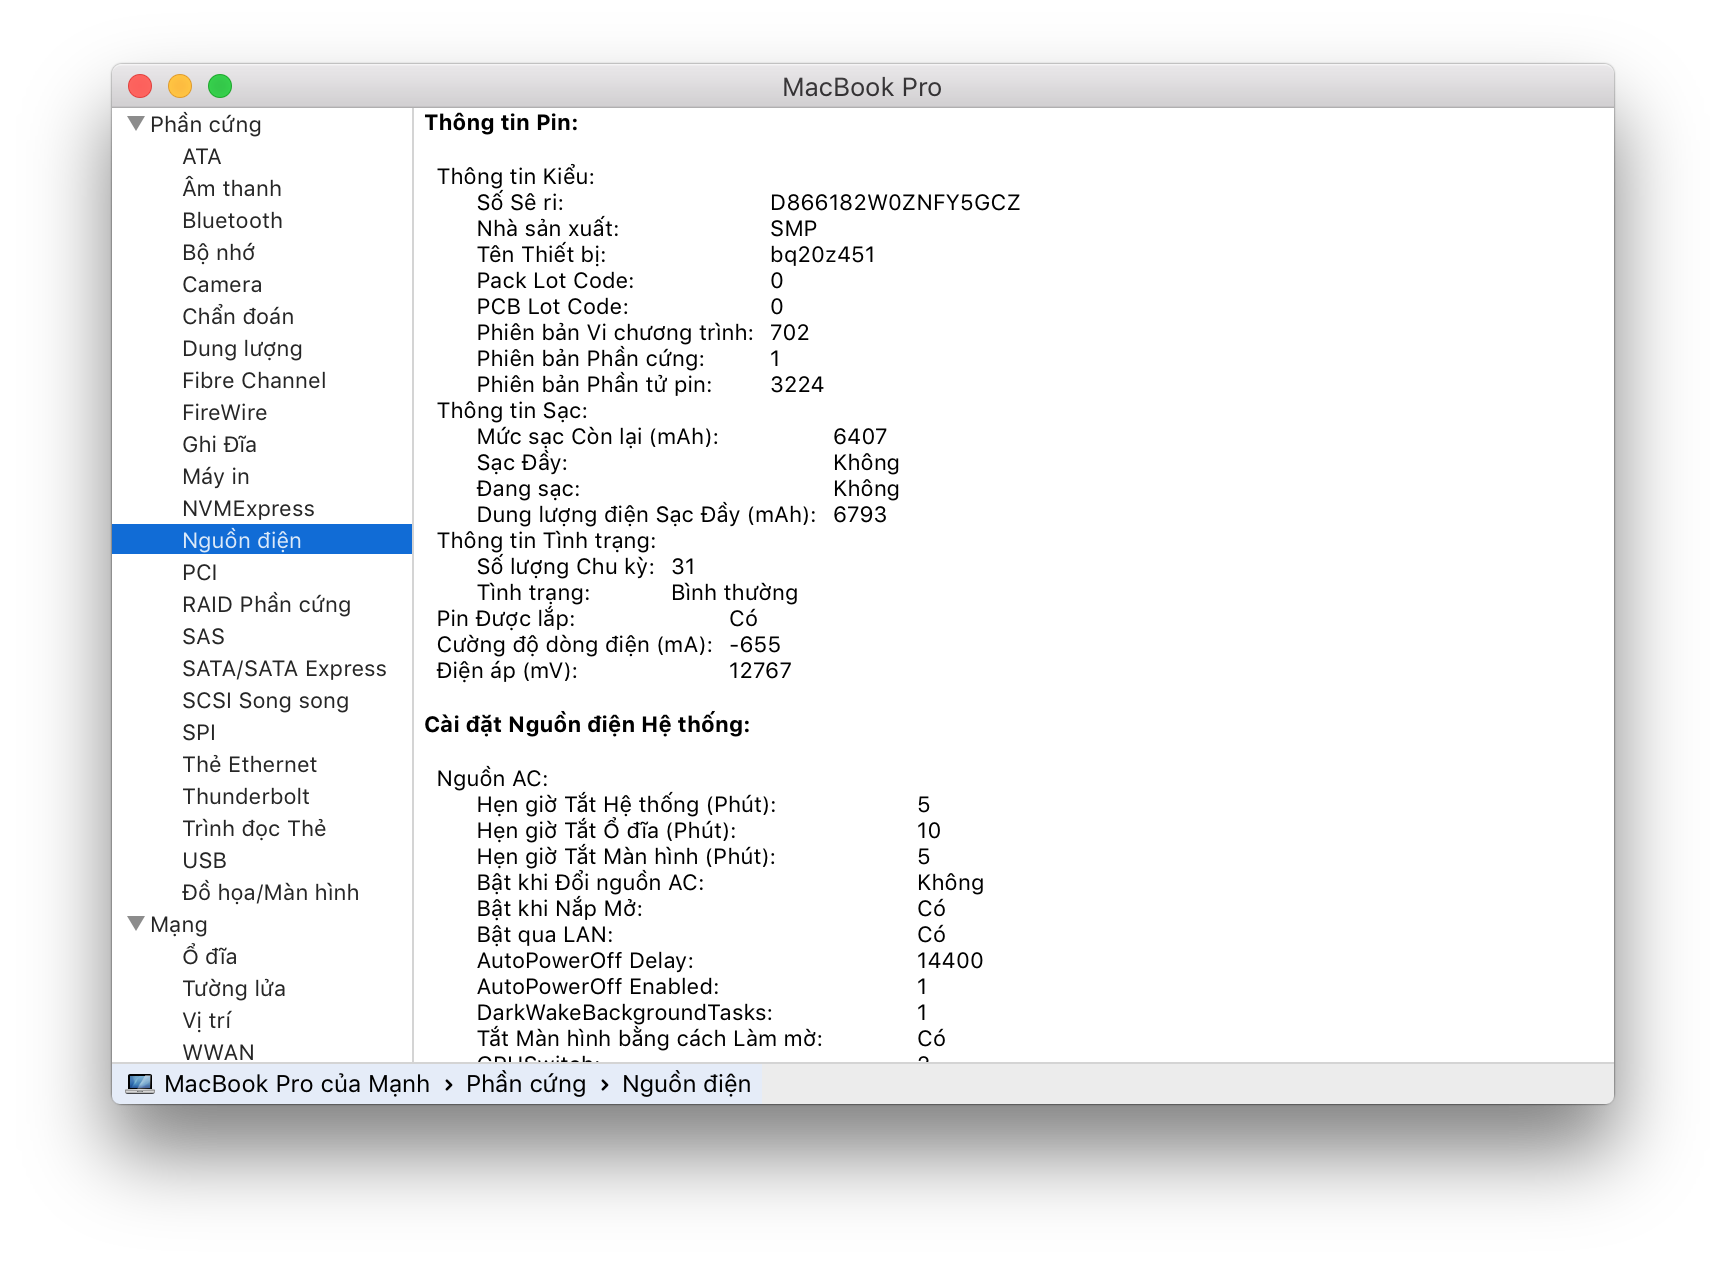Click remaining charge value 6407
1726x1264 pixels.
tap(860, 437)
